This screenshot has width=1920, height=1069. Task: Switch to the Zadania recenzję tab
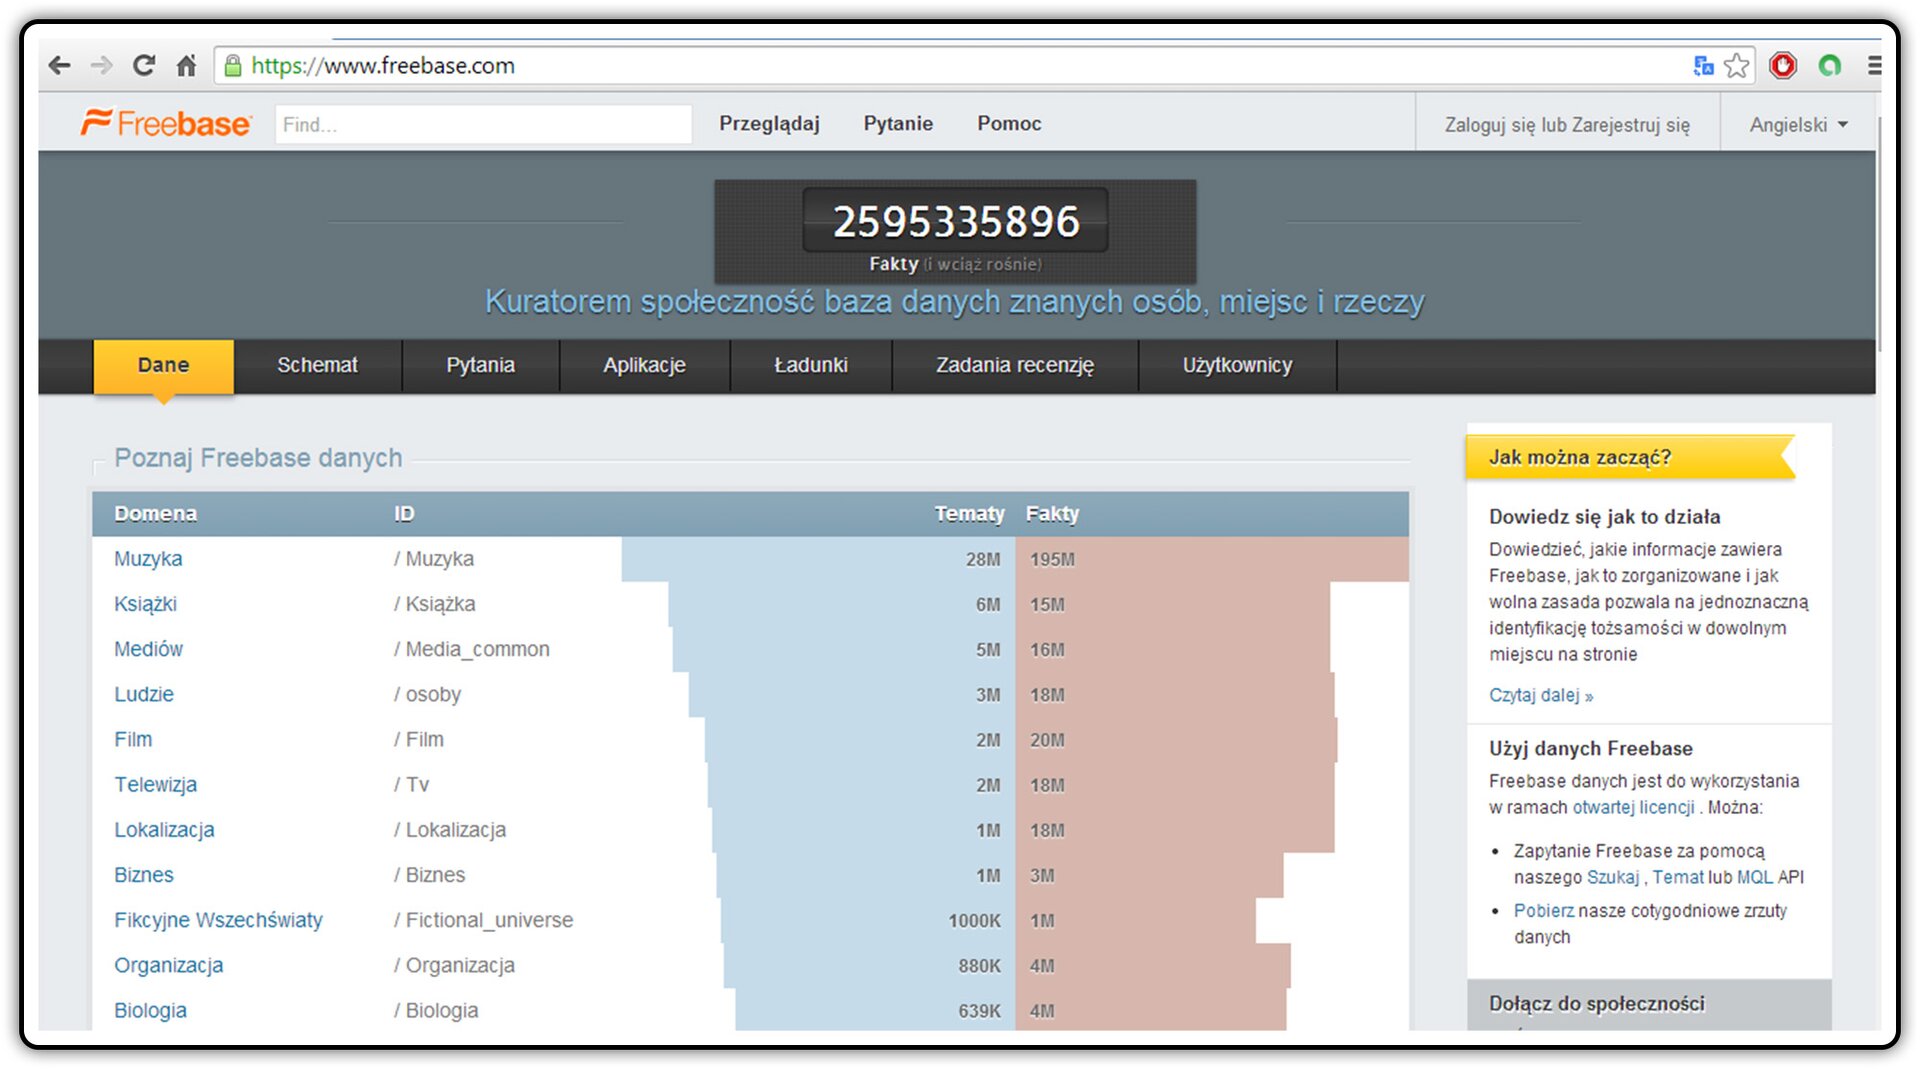(1015, 366)
